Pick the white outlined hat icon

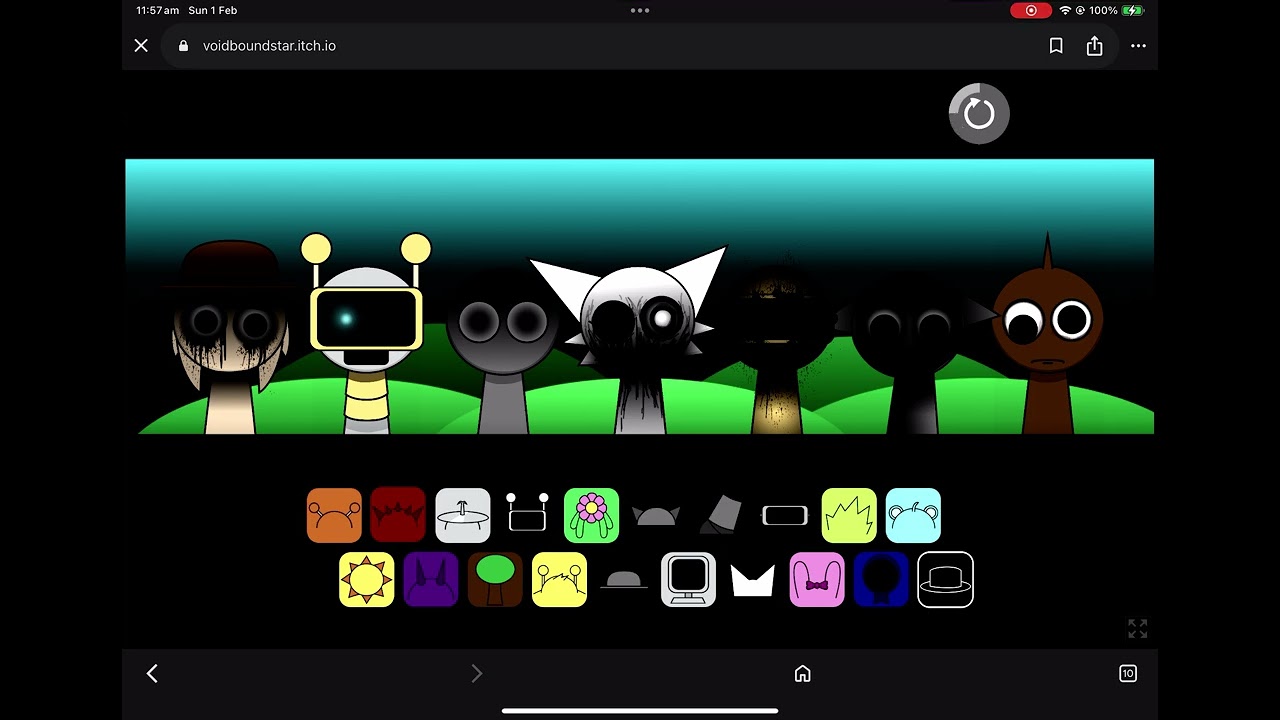[x=945, y=580]
